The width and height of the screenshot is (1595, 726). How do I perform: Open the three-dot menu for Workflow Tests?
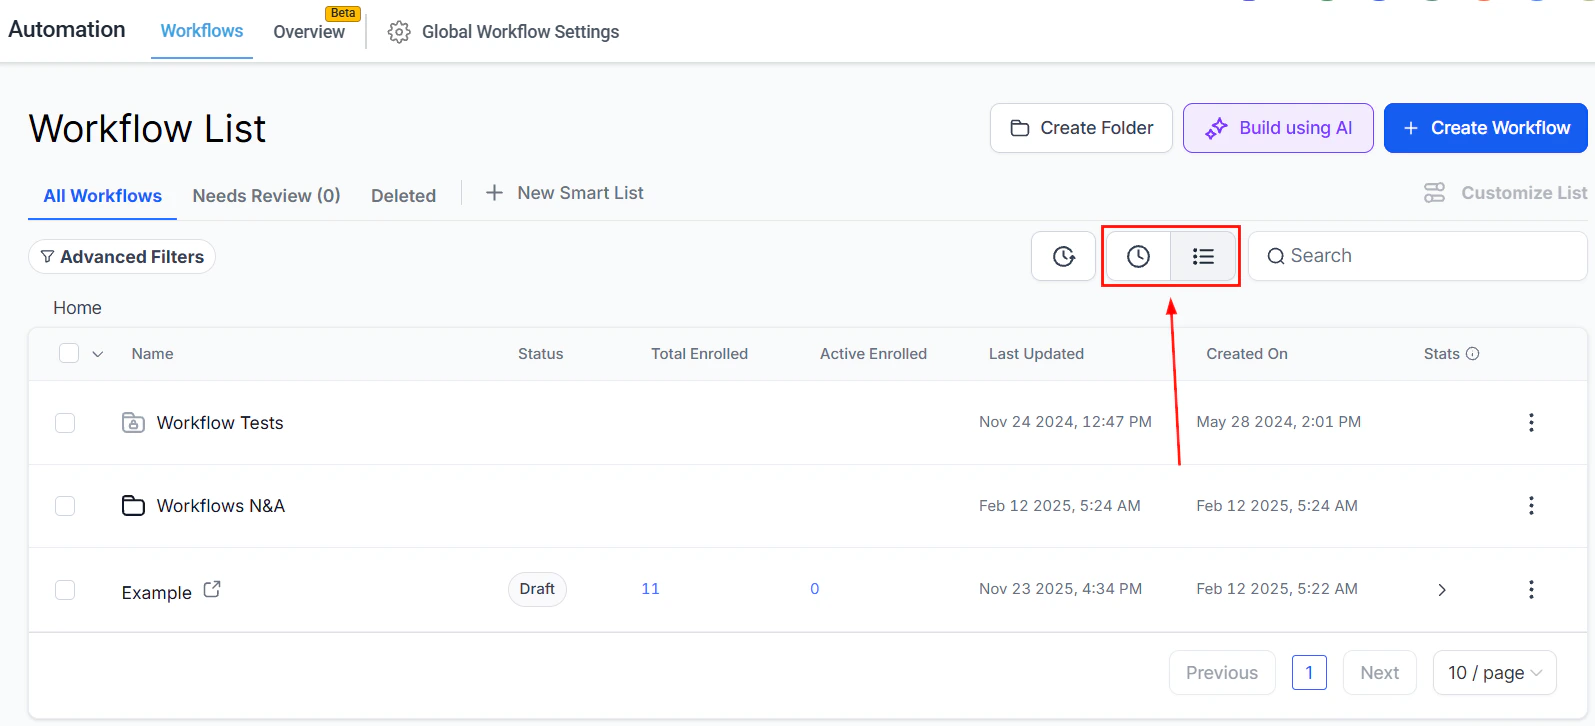pyautogui.click(x=1531, y=423)
